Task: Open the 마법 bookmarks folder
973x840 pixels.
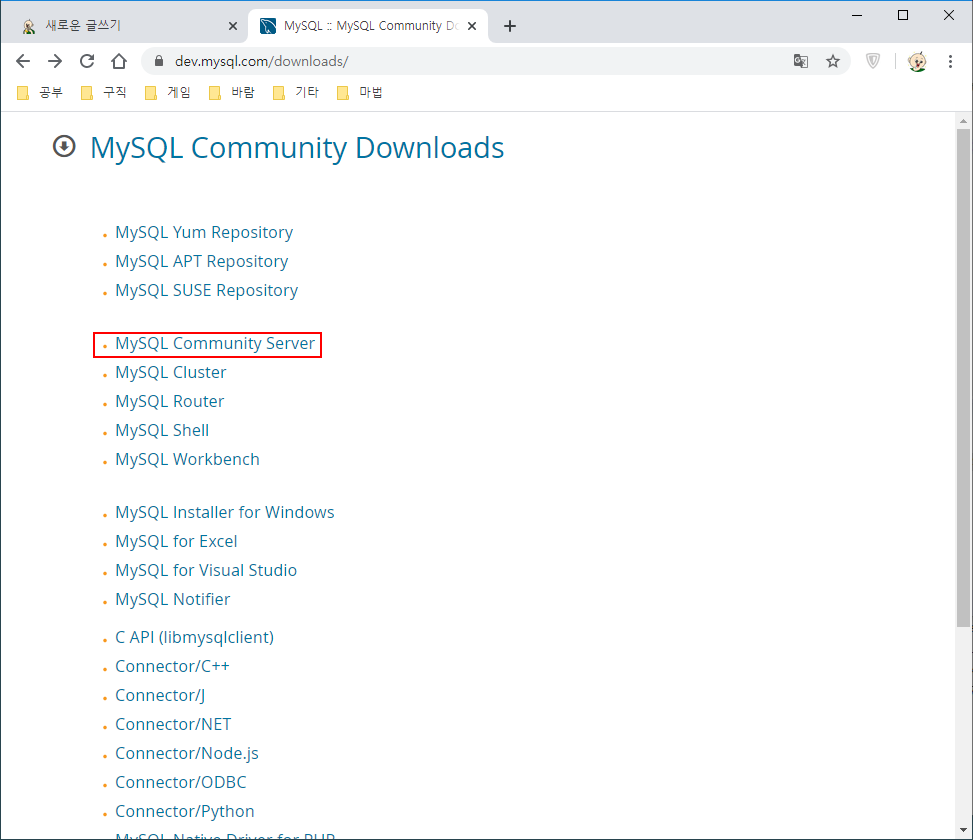Action: 360,92
